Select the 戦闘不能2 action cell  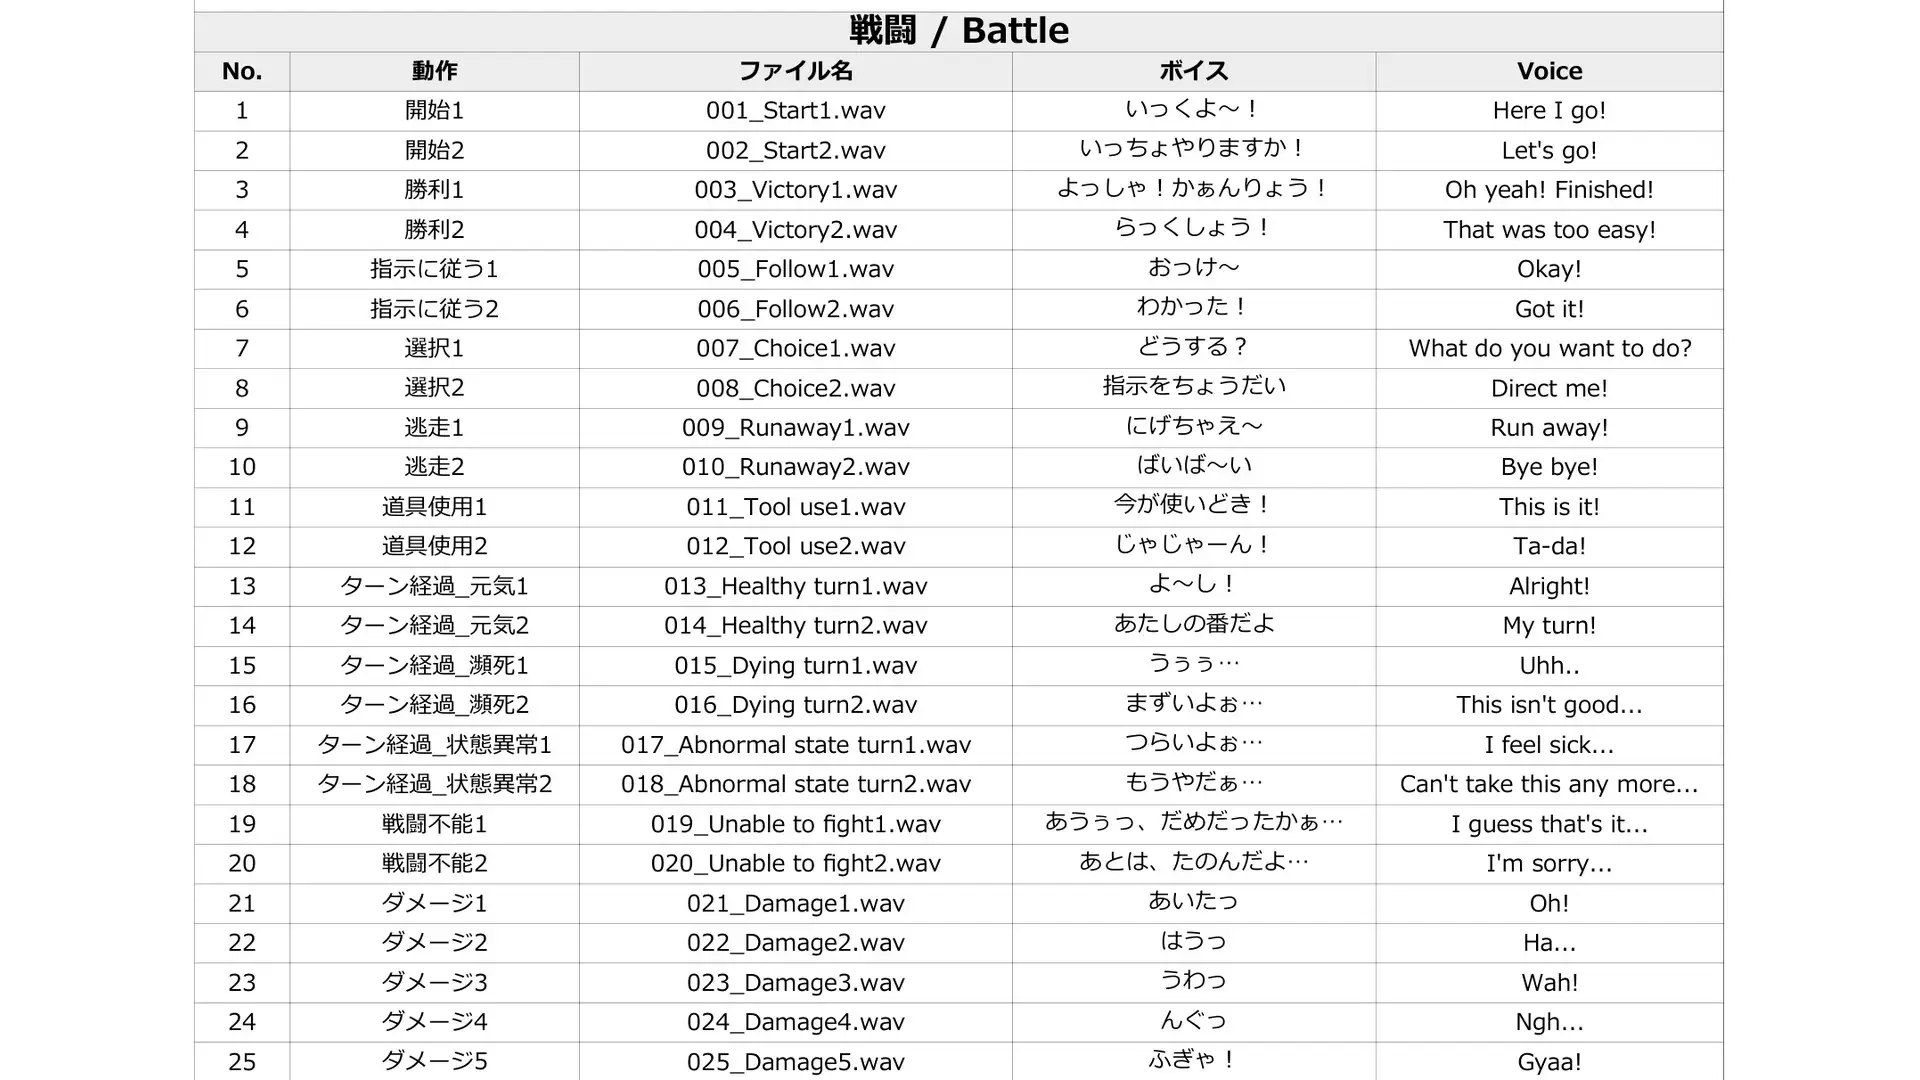tap(434, 863)
